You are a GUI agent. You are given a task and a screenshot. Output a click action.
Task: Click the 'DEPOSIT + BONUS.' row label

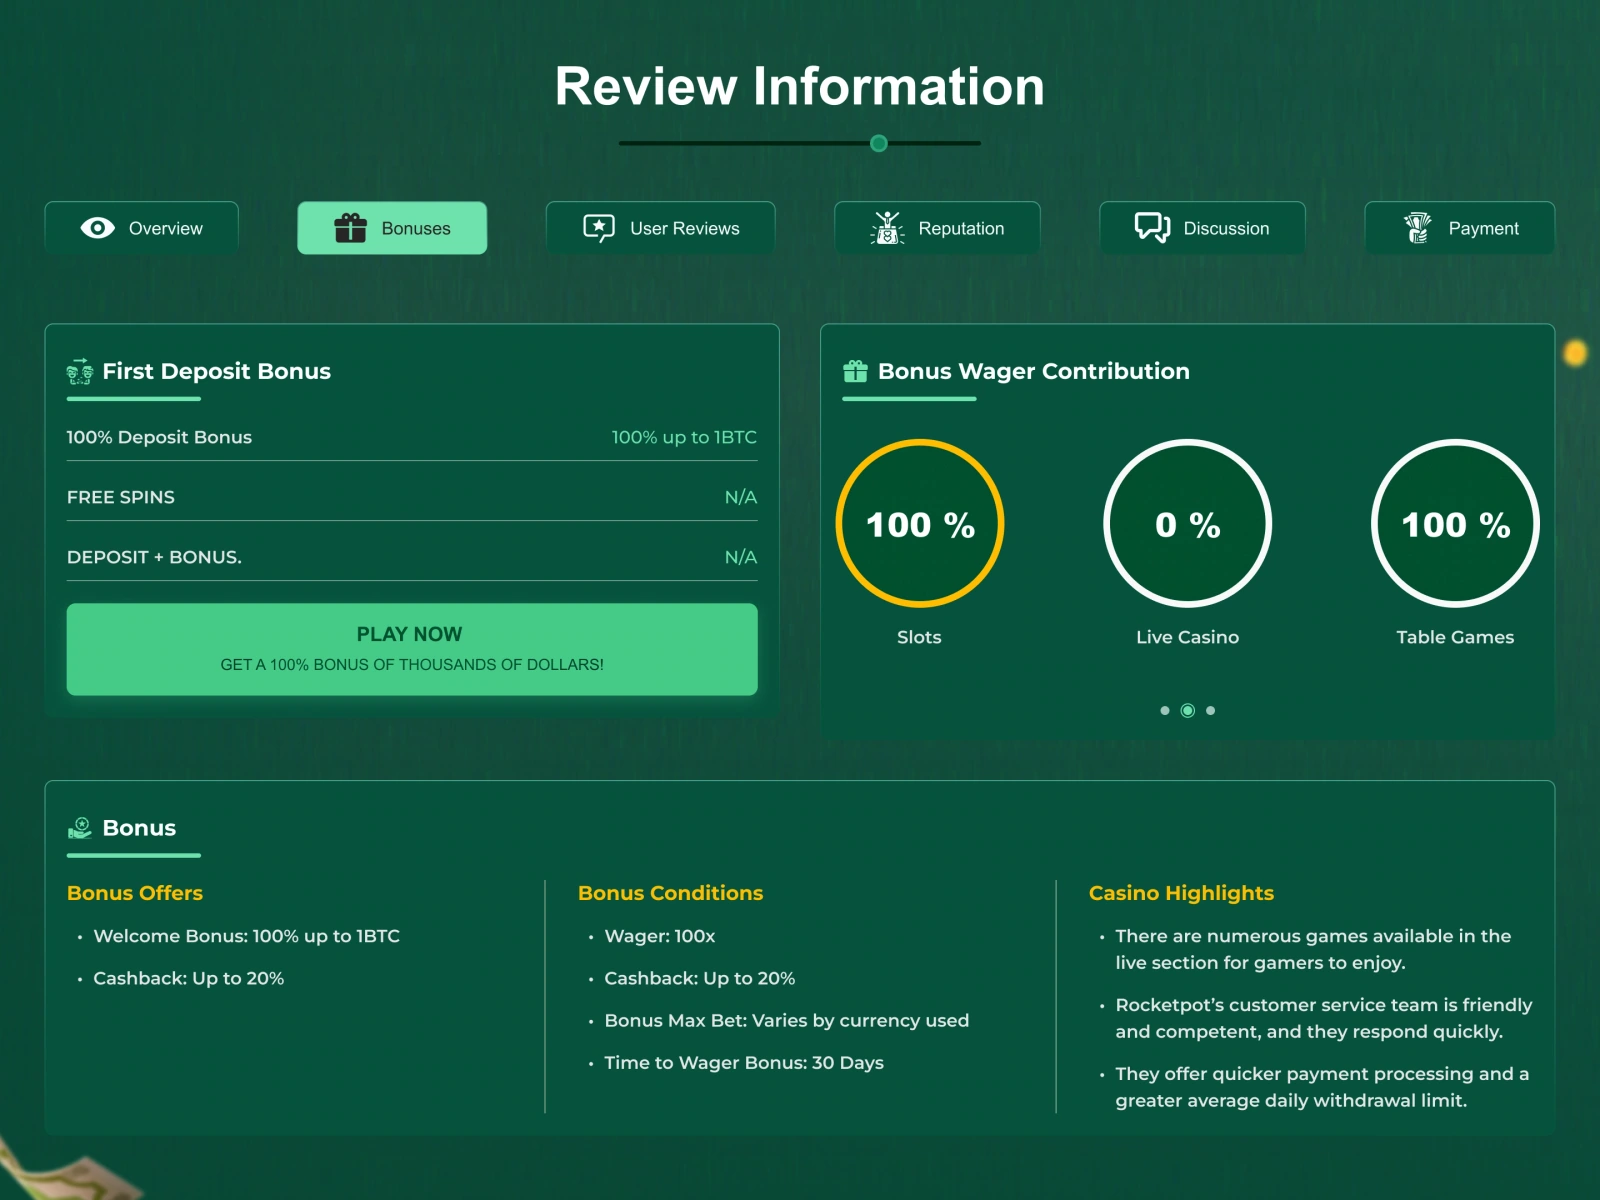point(154,557)
